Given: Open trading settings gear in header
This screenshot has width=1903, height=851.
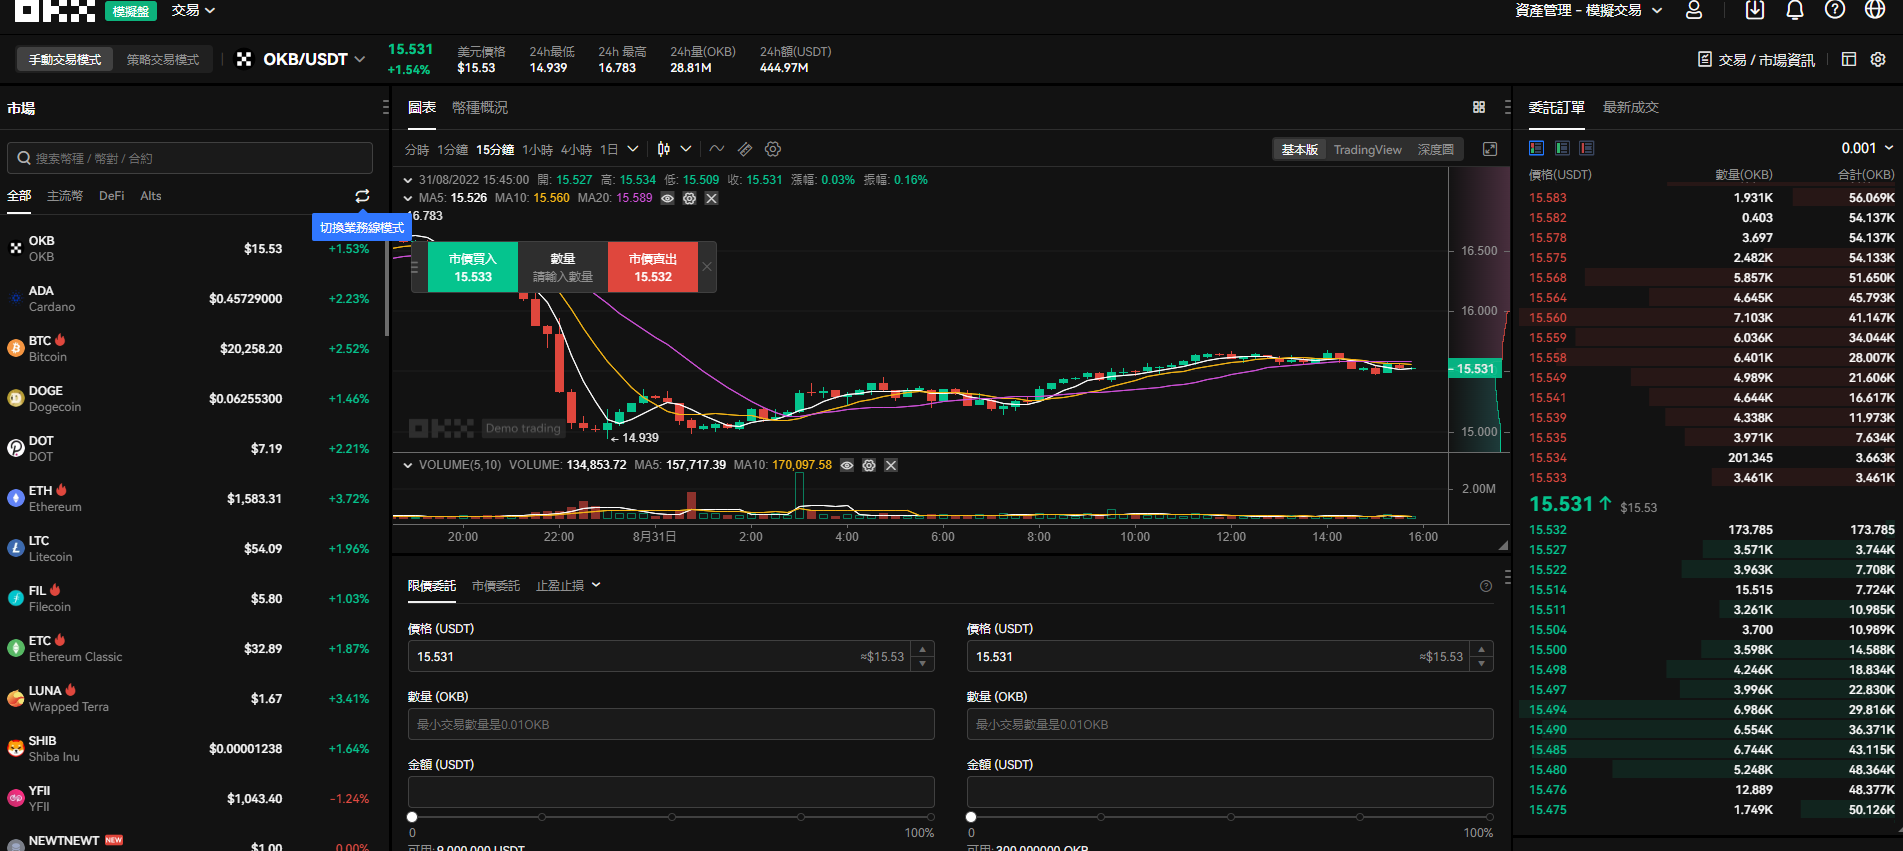Looking at the screenshot, I should (x=1879, y=59).
